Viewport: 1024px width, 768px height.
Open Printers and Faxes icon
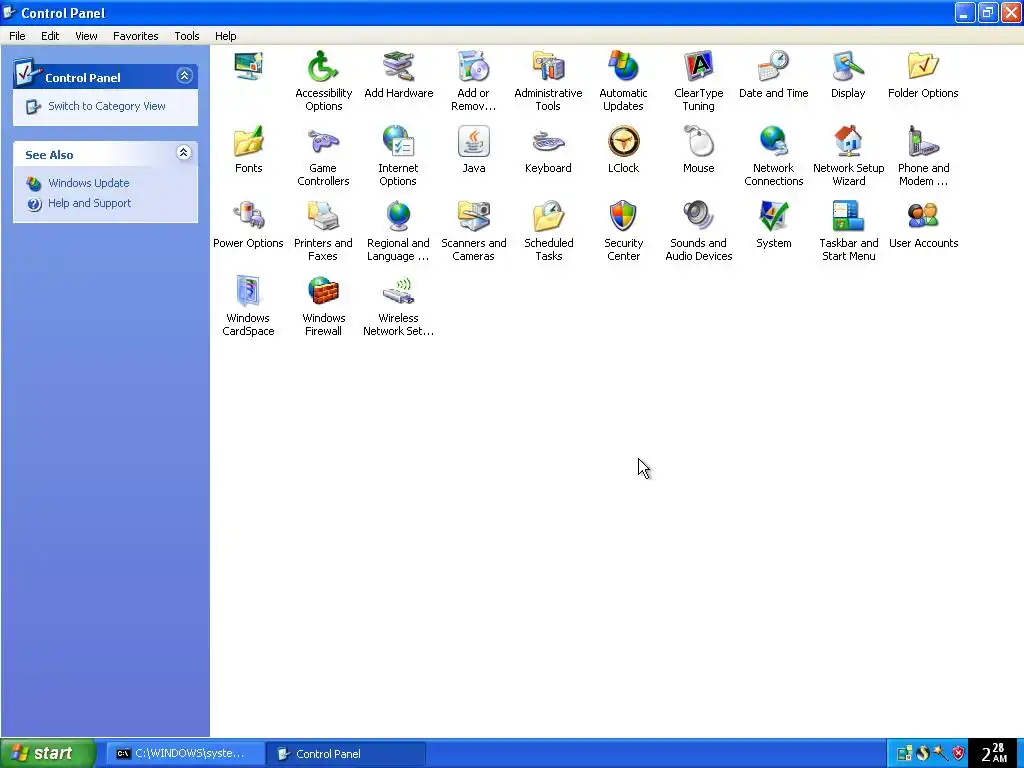coord(323,216)
